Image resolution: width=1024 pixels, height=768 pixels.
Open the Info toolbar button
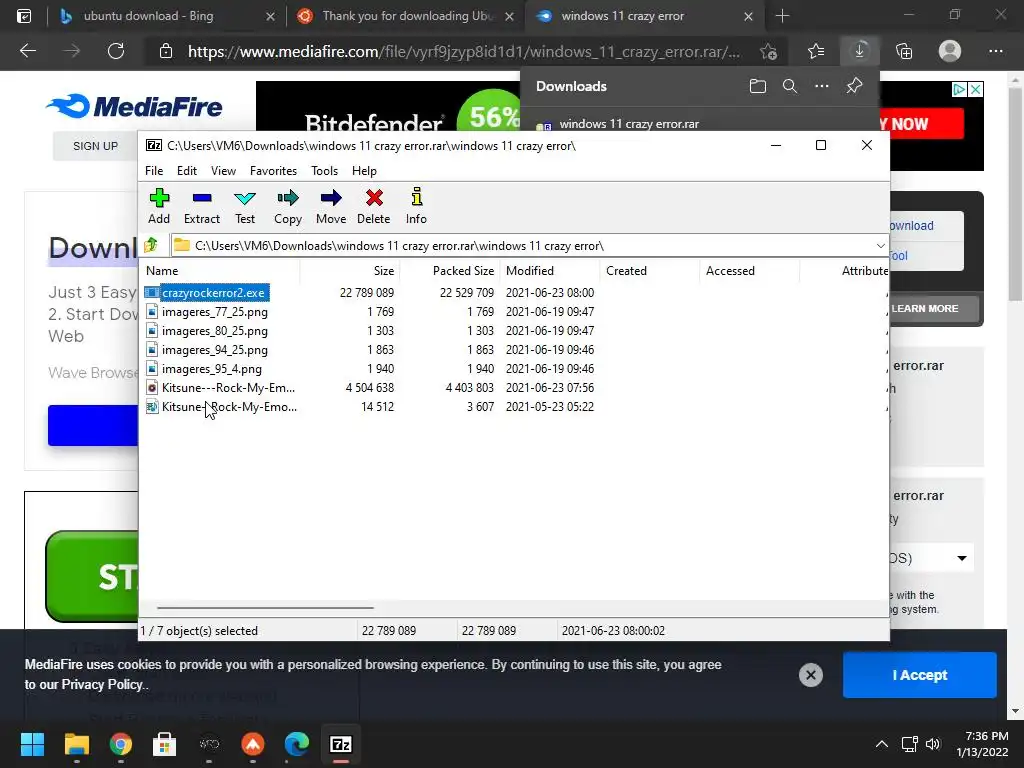coord(416,206)
